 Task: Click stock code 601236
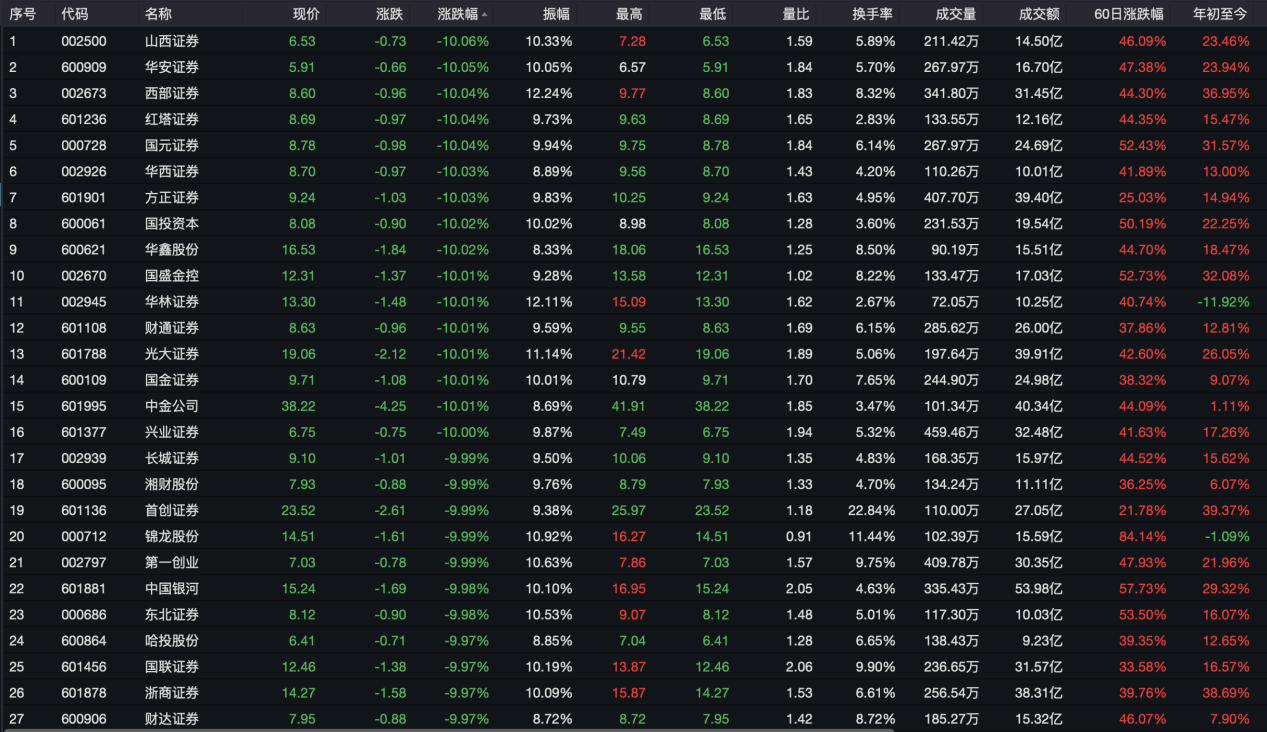pyautogui.click(x=84, y=119)
